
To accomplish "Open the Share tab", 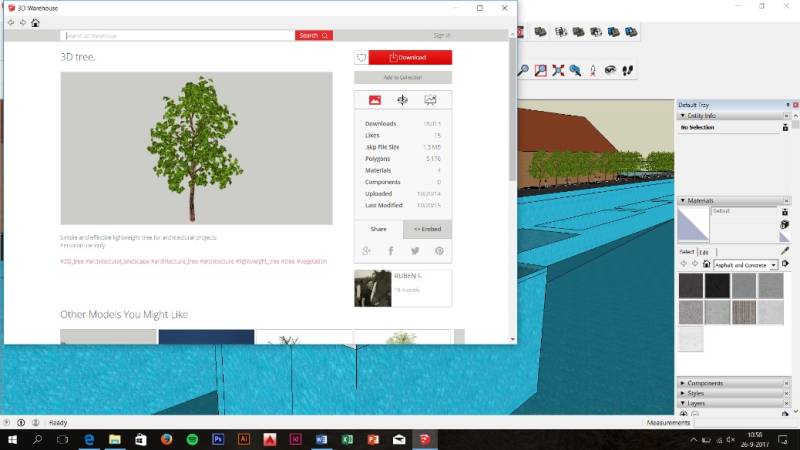I will [x=379, y=229].
